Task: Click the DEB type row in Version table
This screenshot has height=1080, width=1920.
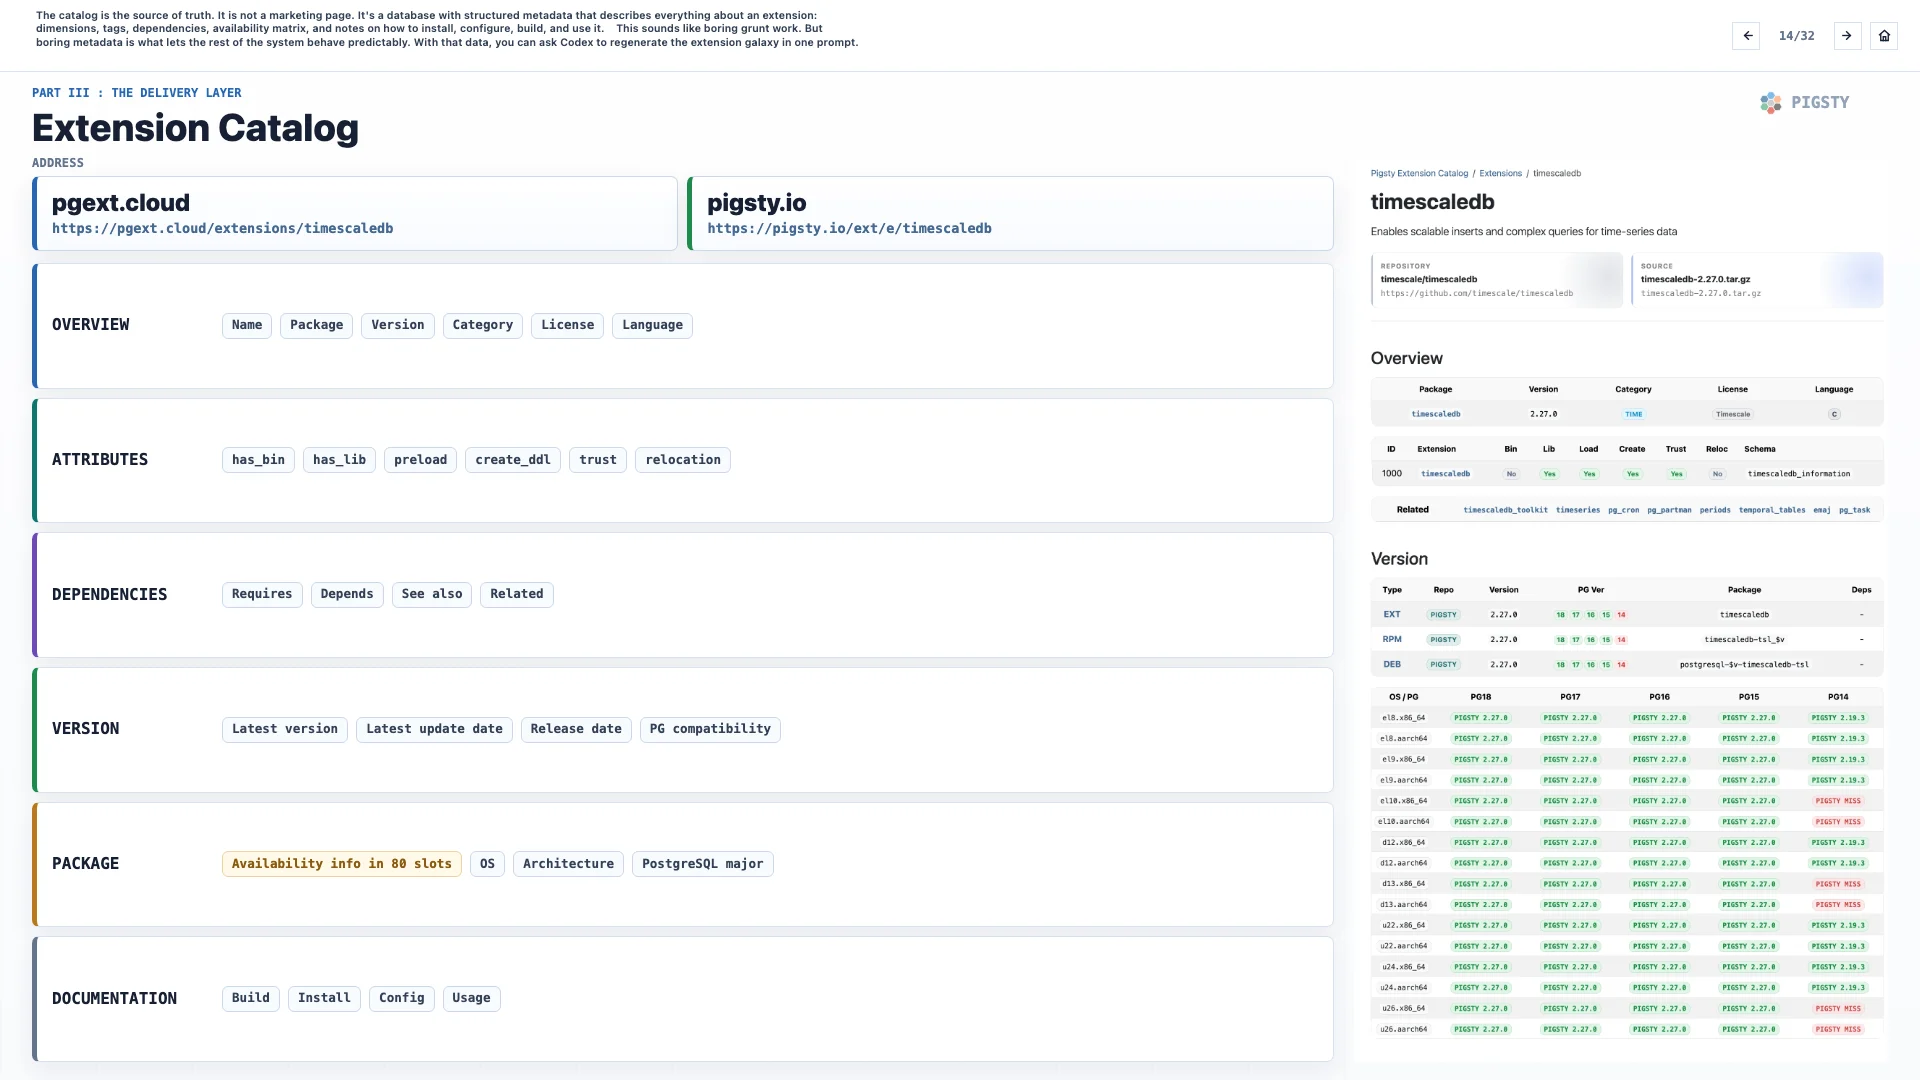Action: tap(1627, 665)
